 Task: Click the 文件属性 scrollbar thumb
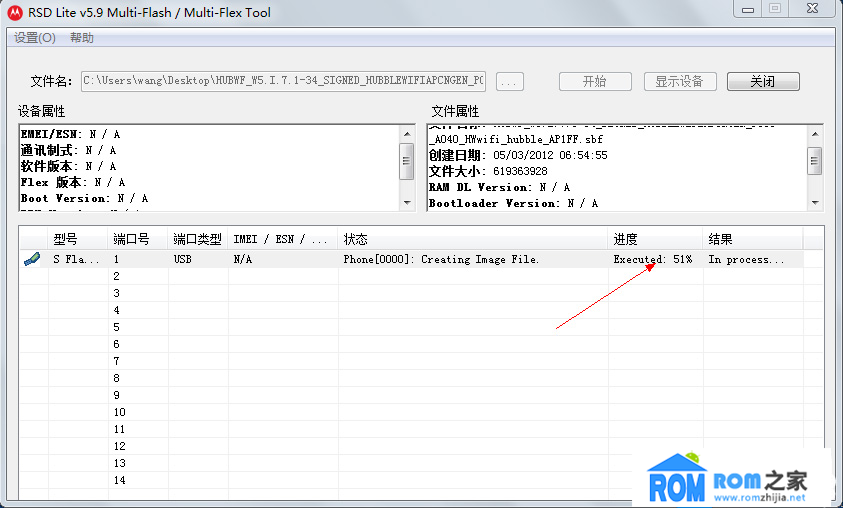coord(815,161)
